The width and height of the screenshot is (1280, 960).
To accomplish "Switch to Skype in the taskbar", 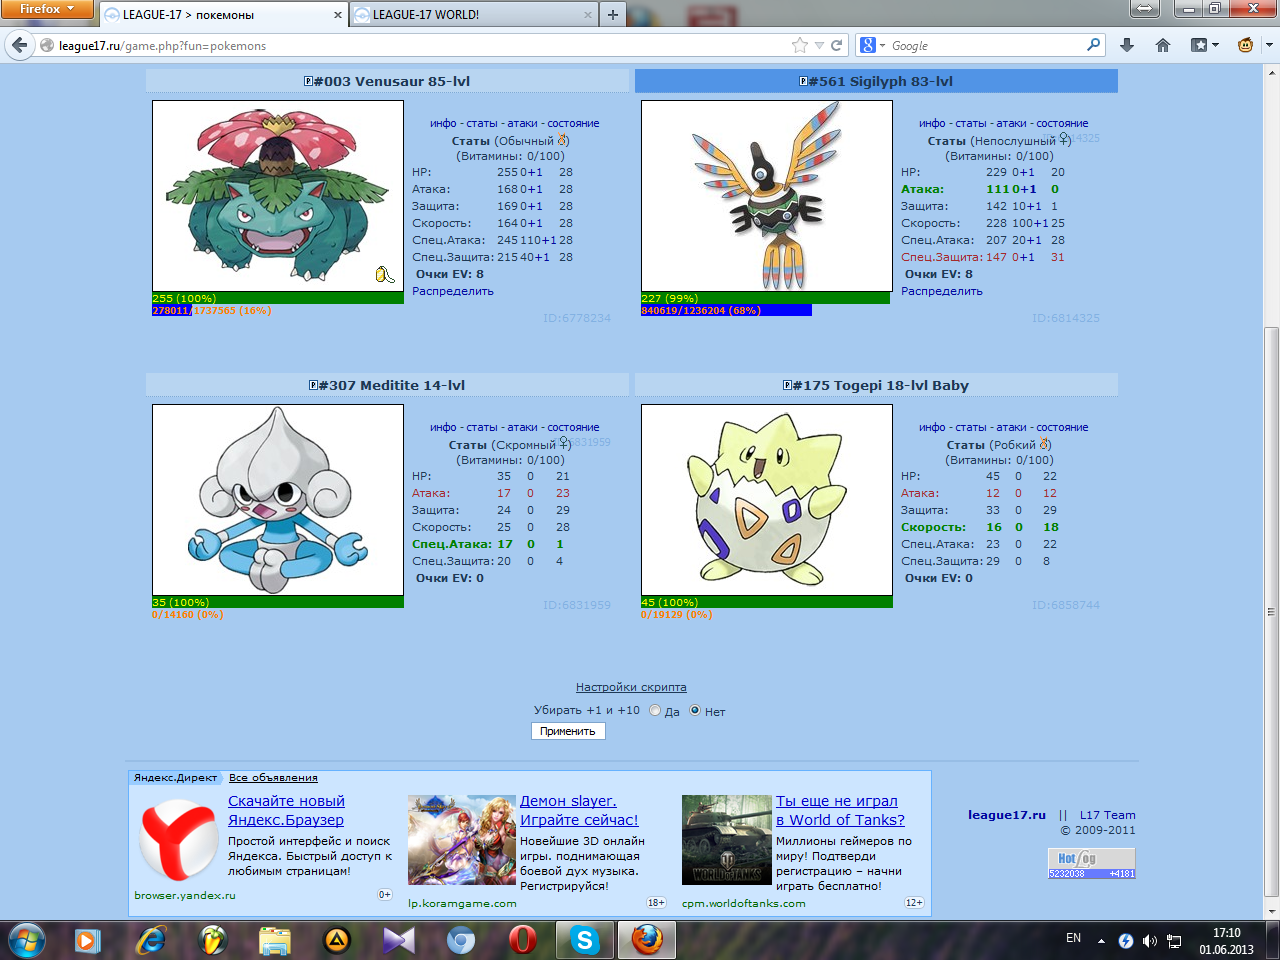I will [x=585, y=940].
